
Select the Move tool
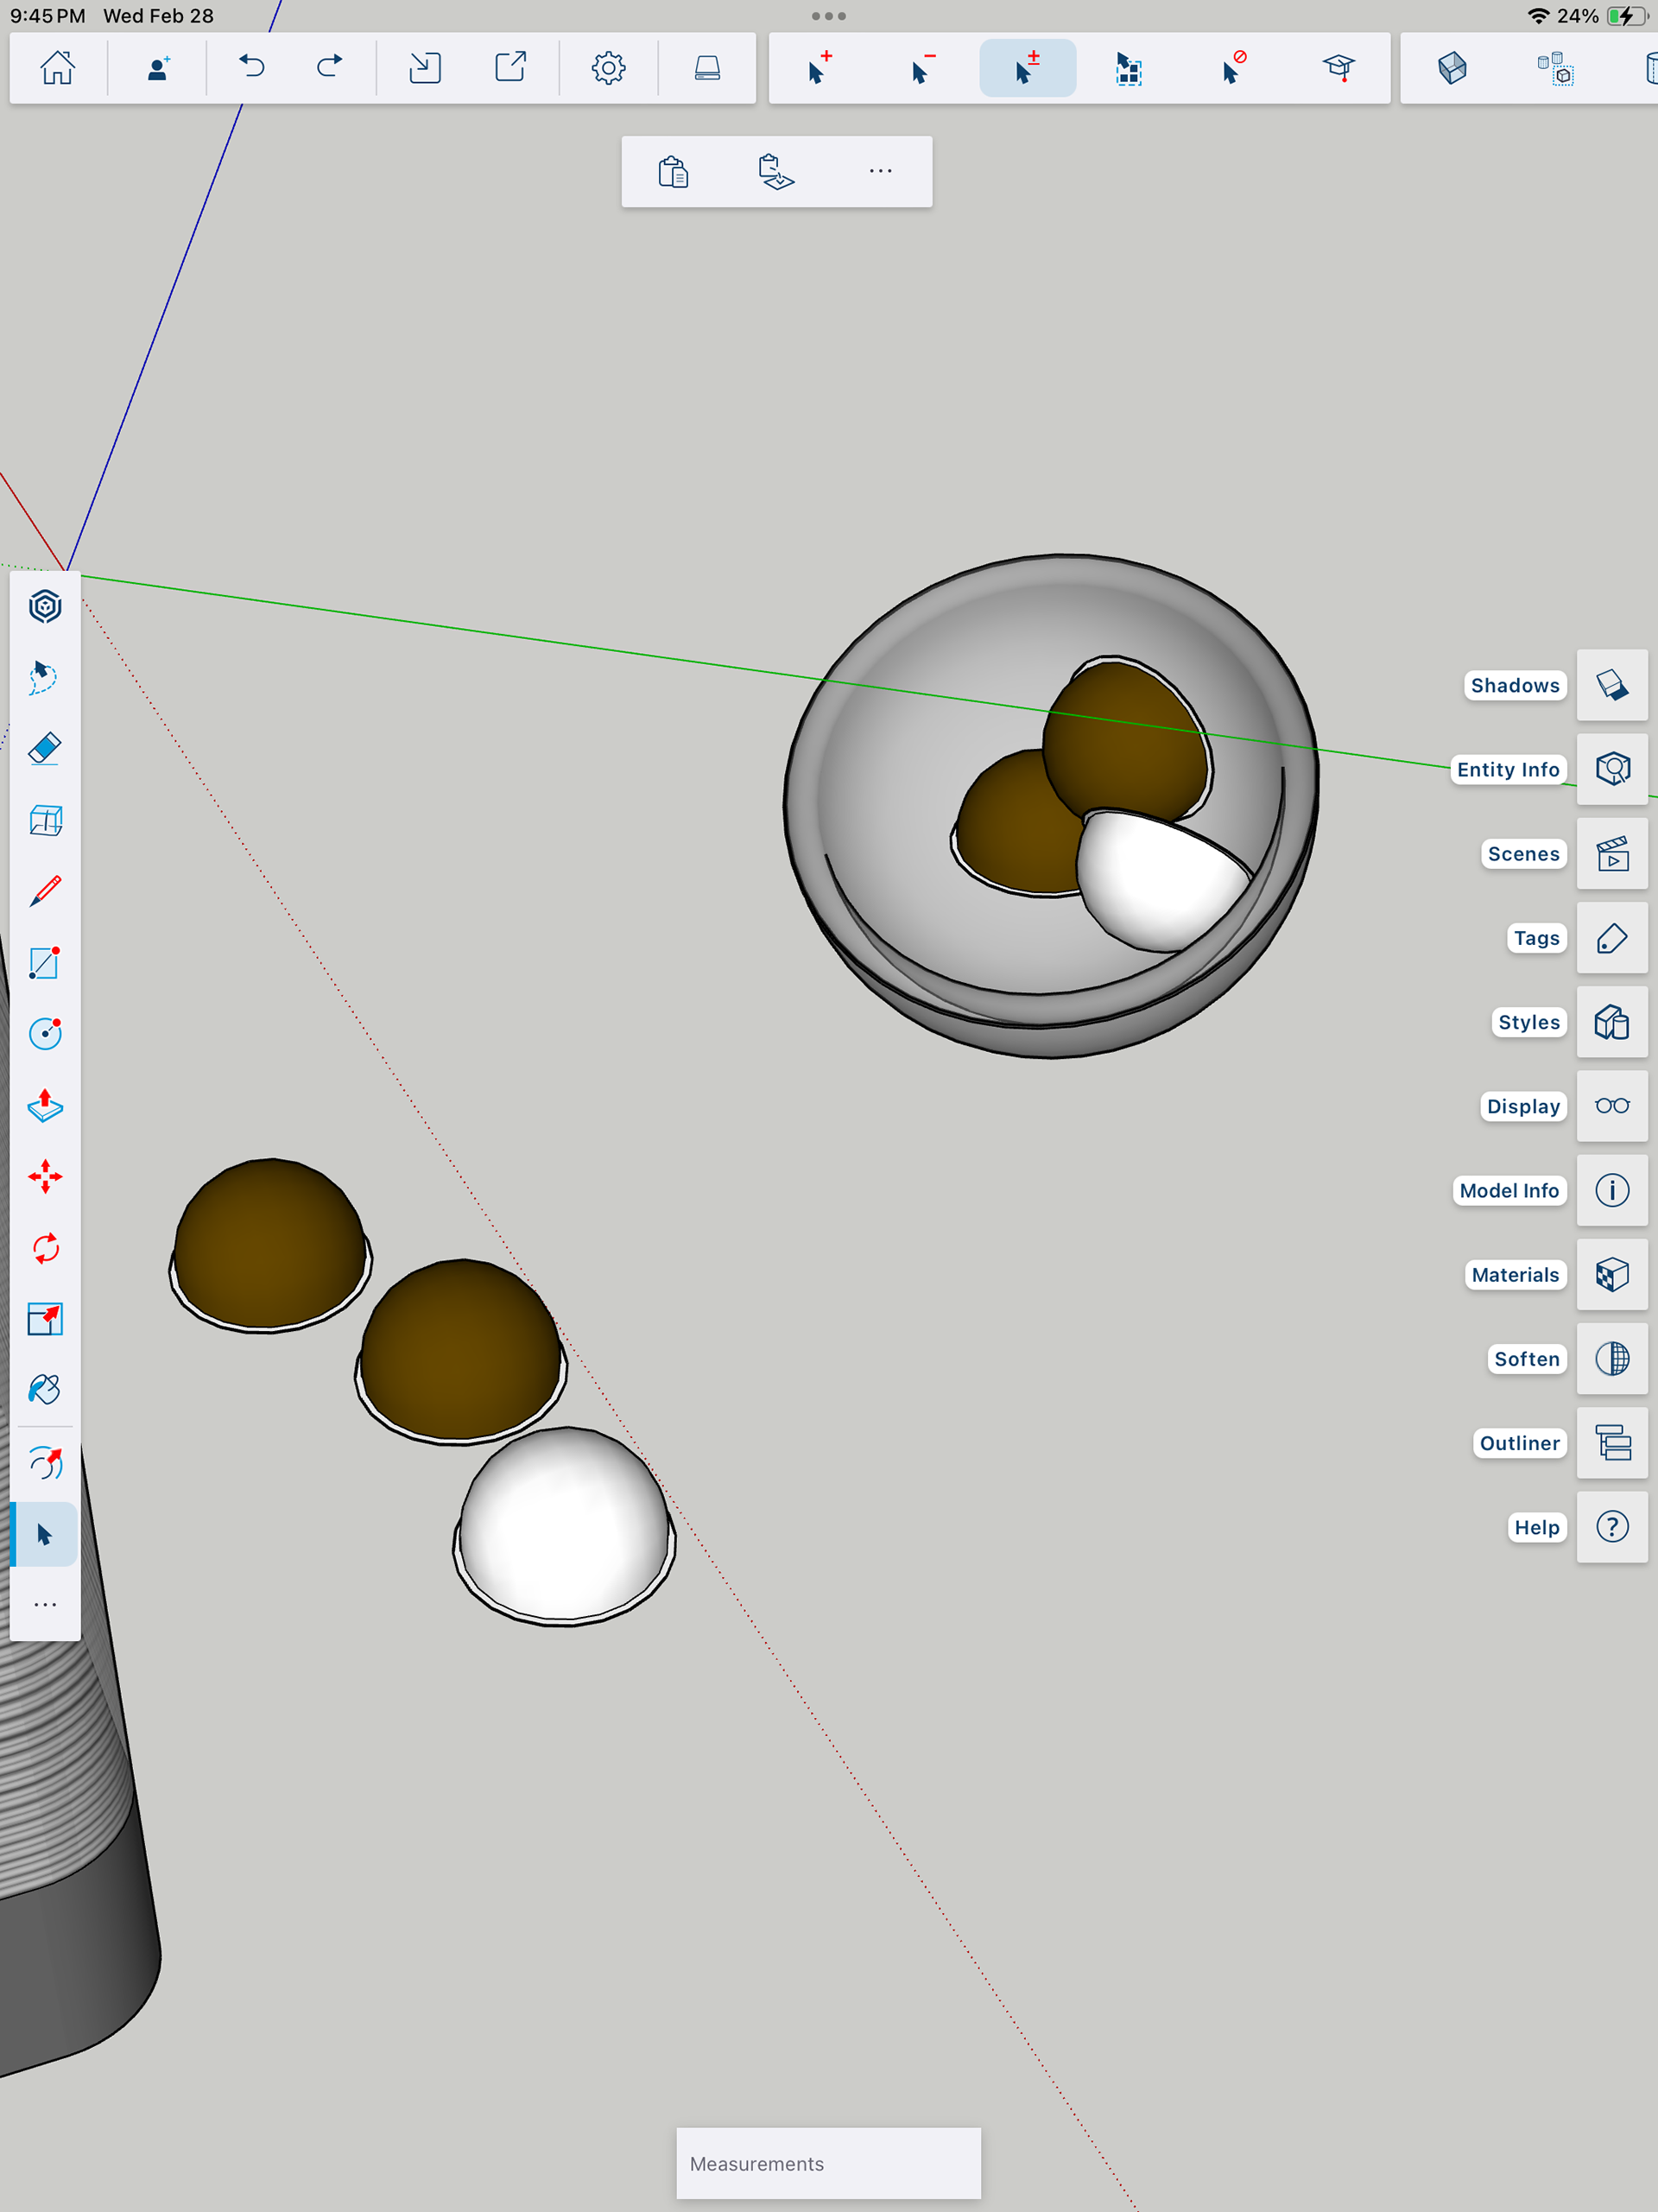(45, 1177)
